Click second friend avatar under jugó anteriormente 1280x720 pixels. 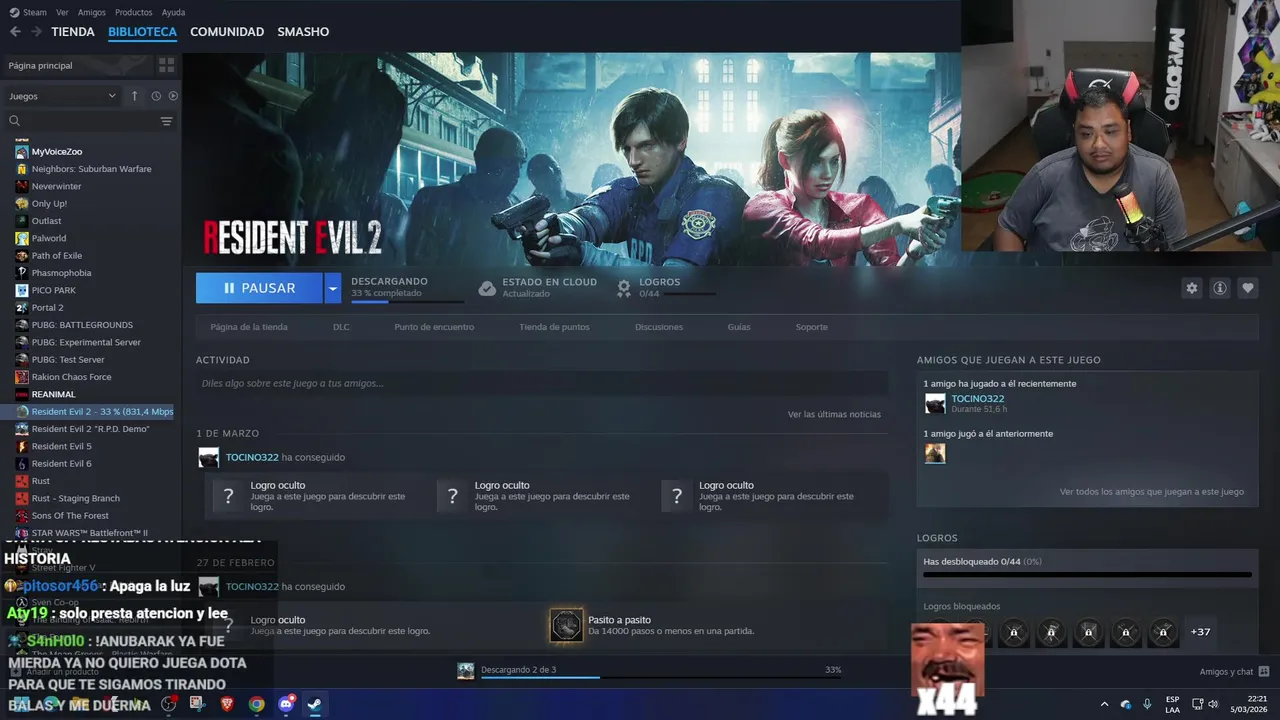(935, 454)
